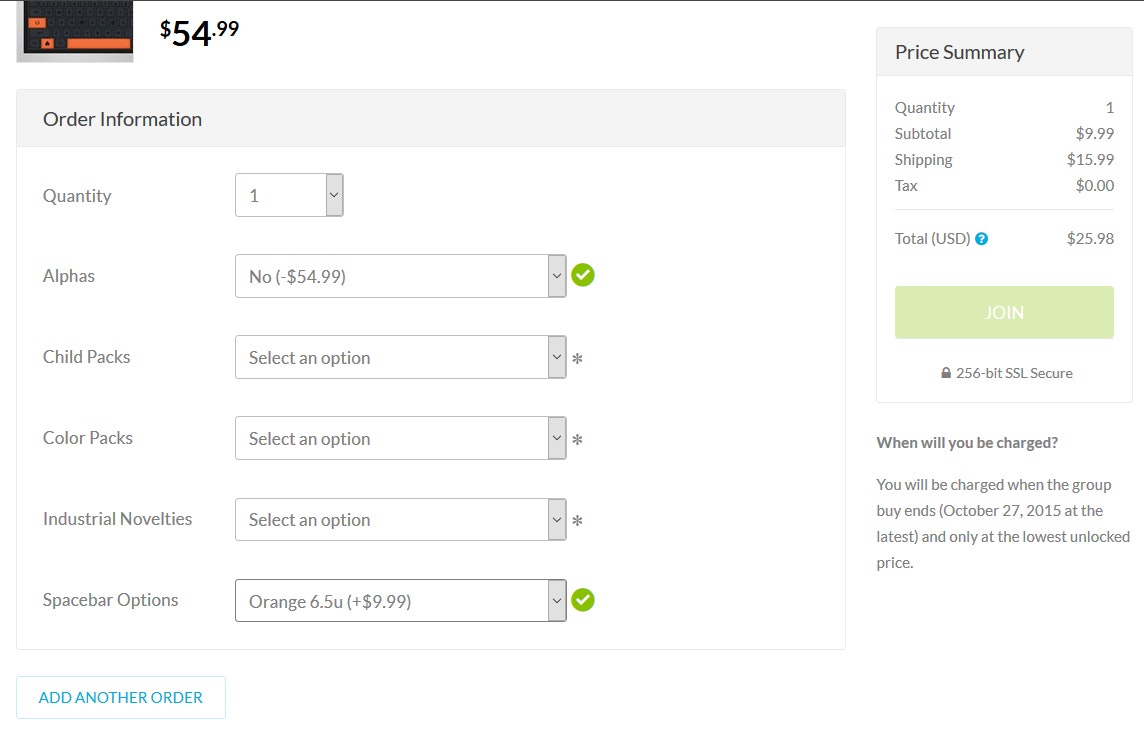Click the help icon beside Total (USD)
The image size is (1144, 730).
[x=981, y=239]
